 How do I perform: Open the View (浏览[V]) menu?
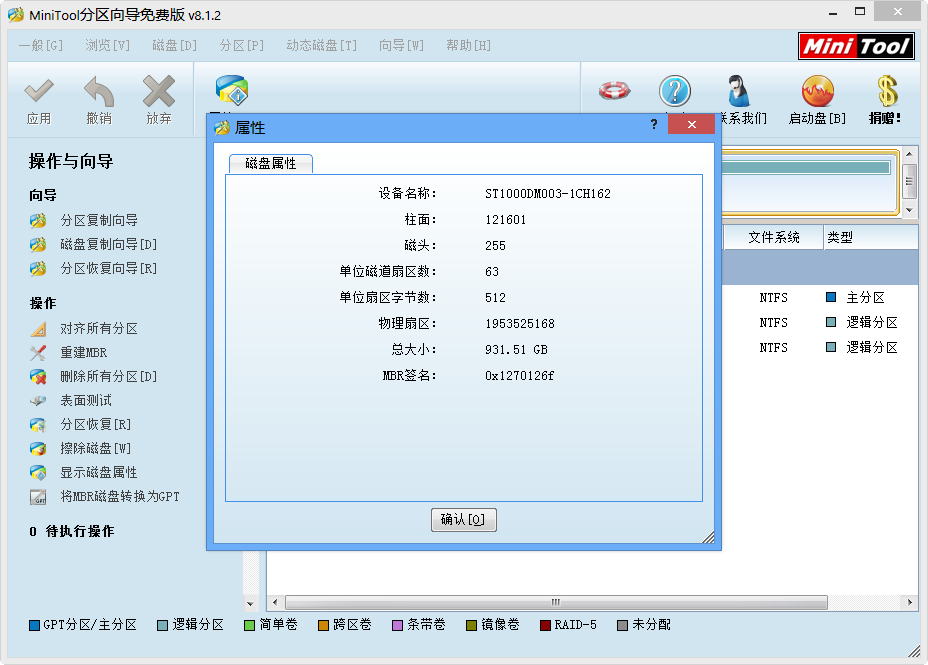(107, 46)
